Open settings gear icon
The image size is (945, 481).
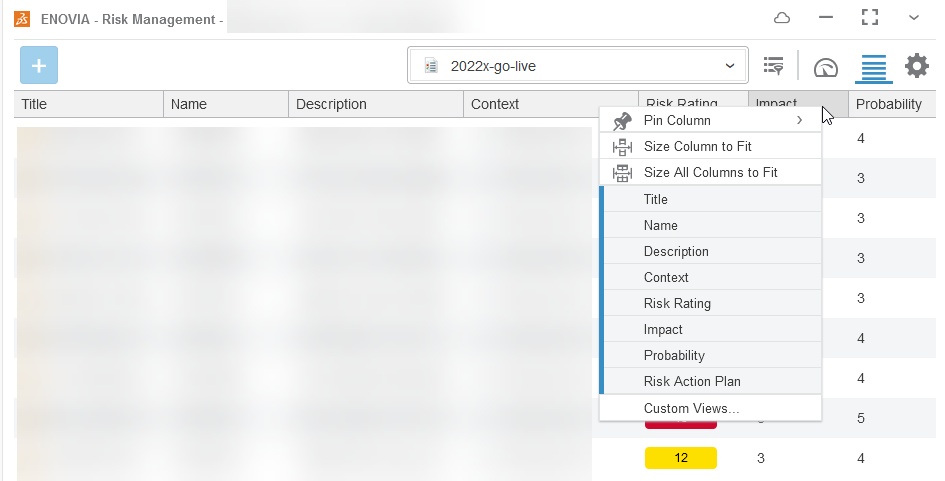[x=917, y=65]
